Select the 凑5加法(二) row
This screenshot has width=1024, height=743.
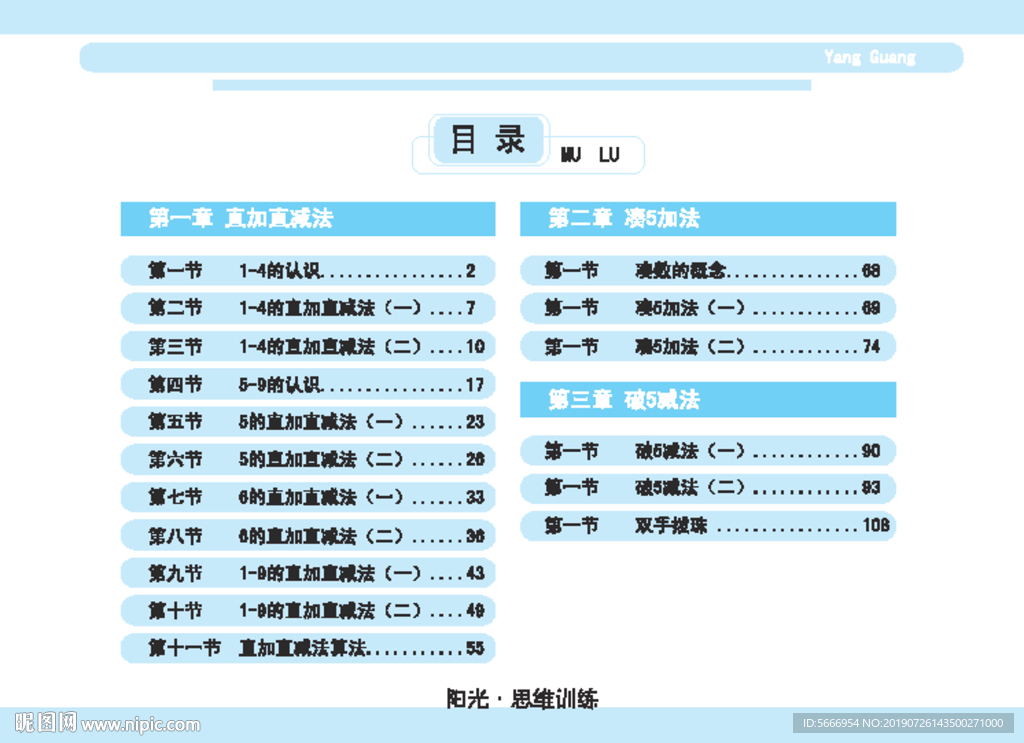pos(708,346)
